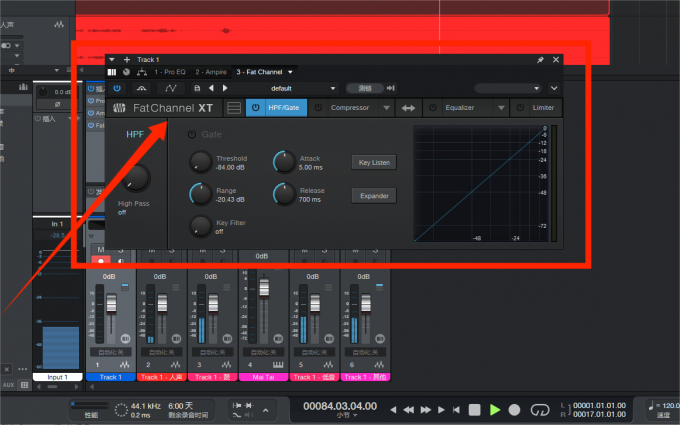Viewport: 680px width, 425px height.
Task: Select the 3 - Fat Channel tab
Action: (x=259, y=72)
